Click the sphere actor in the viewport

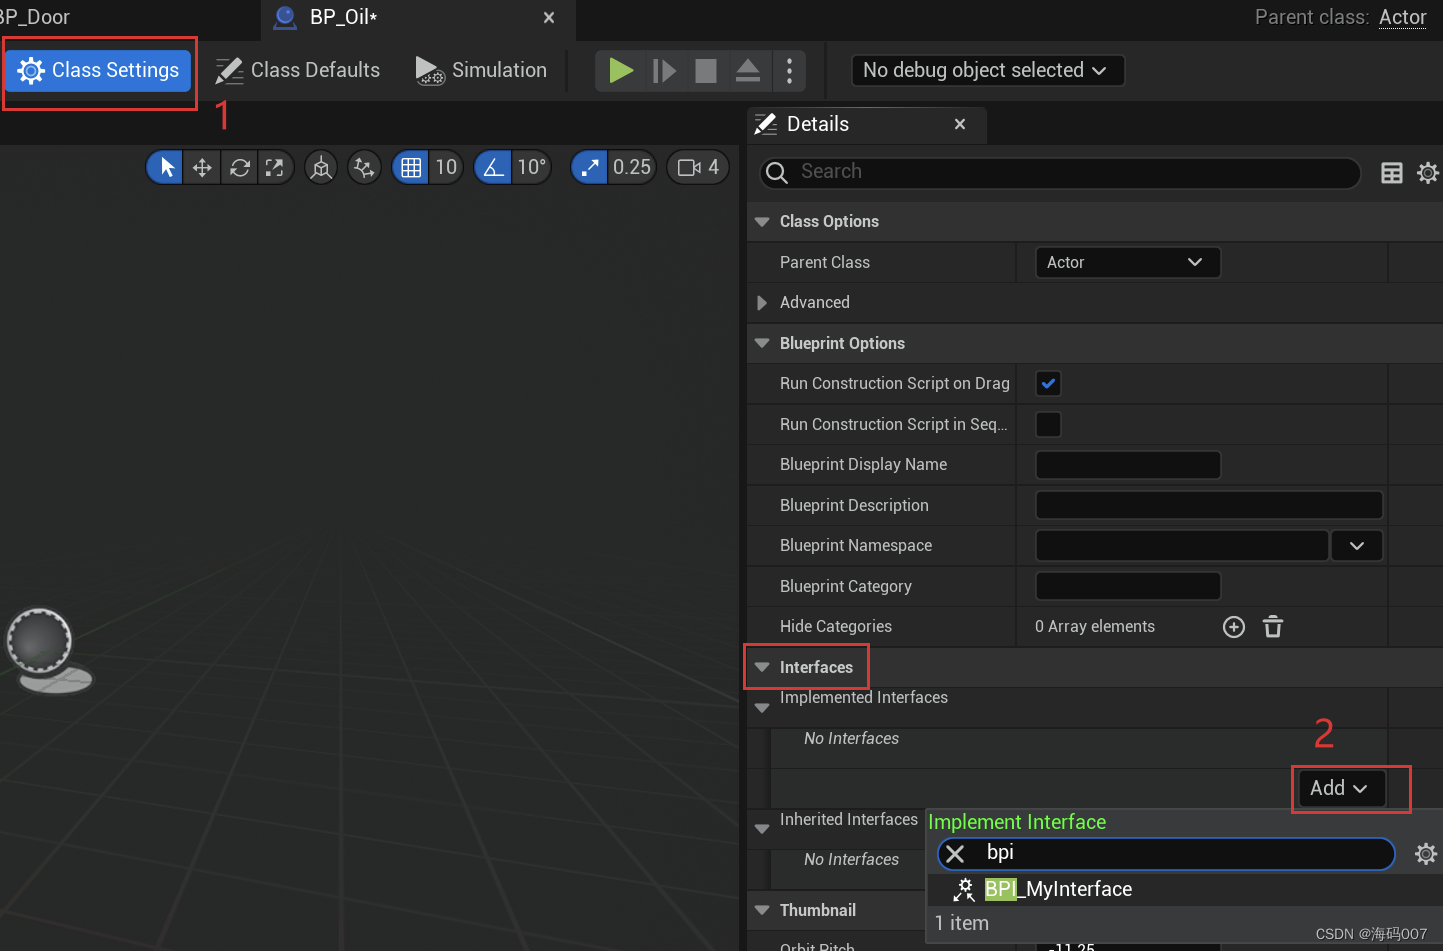tap(40, 641)
